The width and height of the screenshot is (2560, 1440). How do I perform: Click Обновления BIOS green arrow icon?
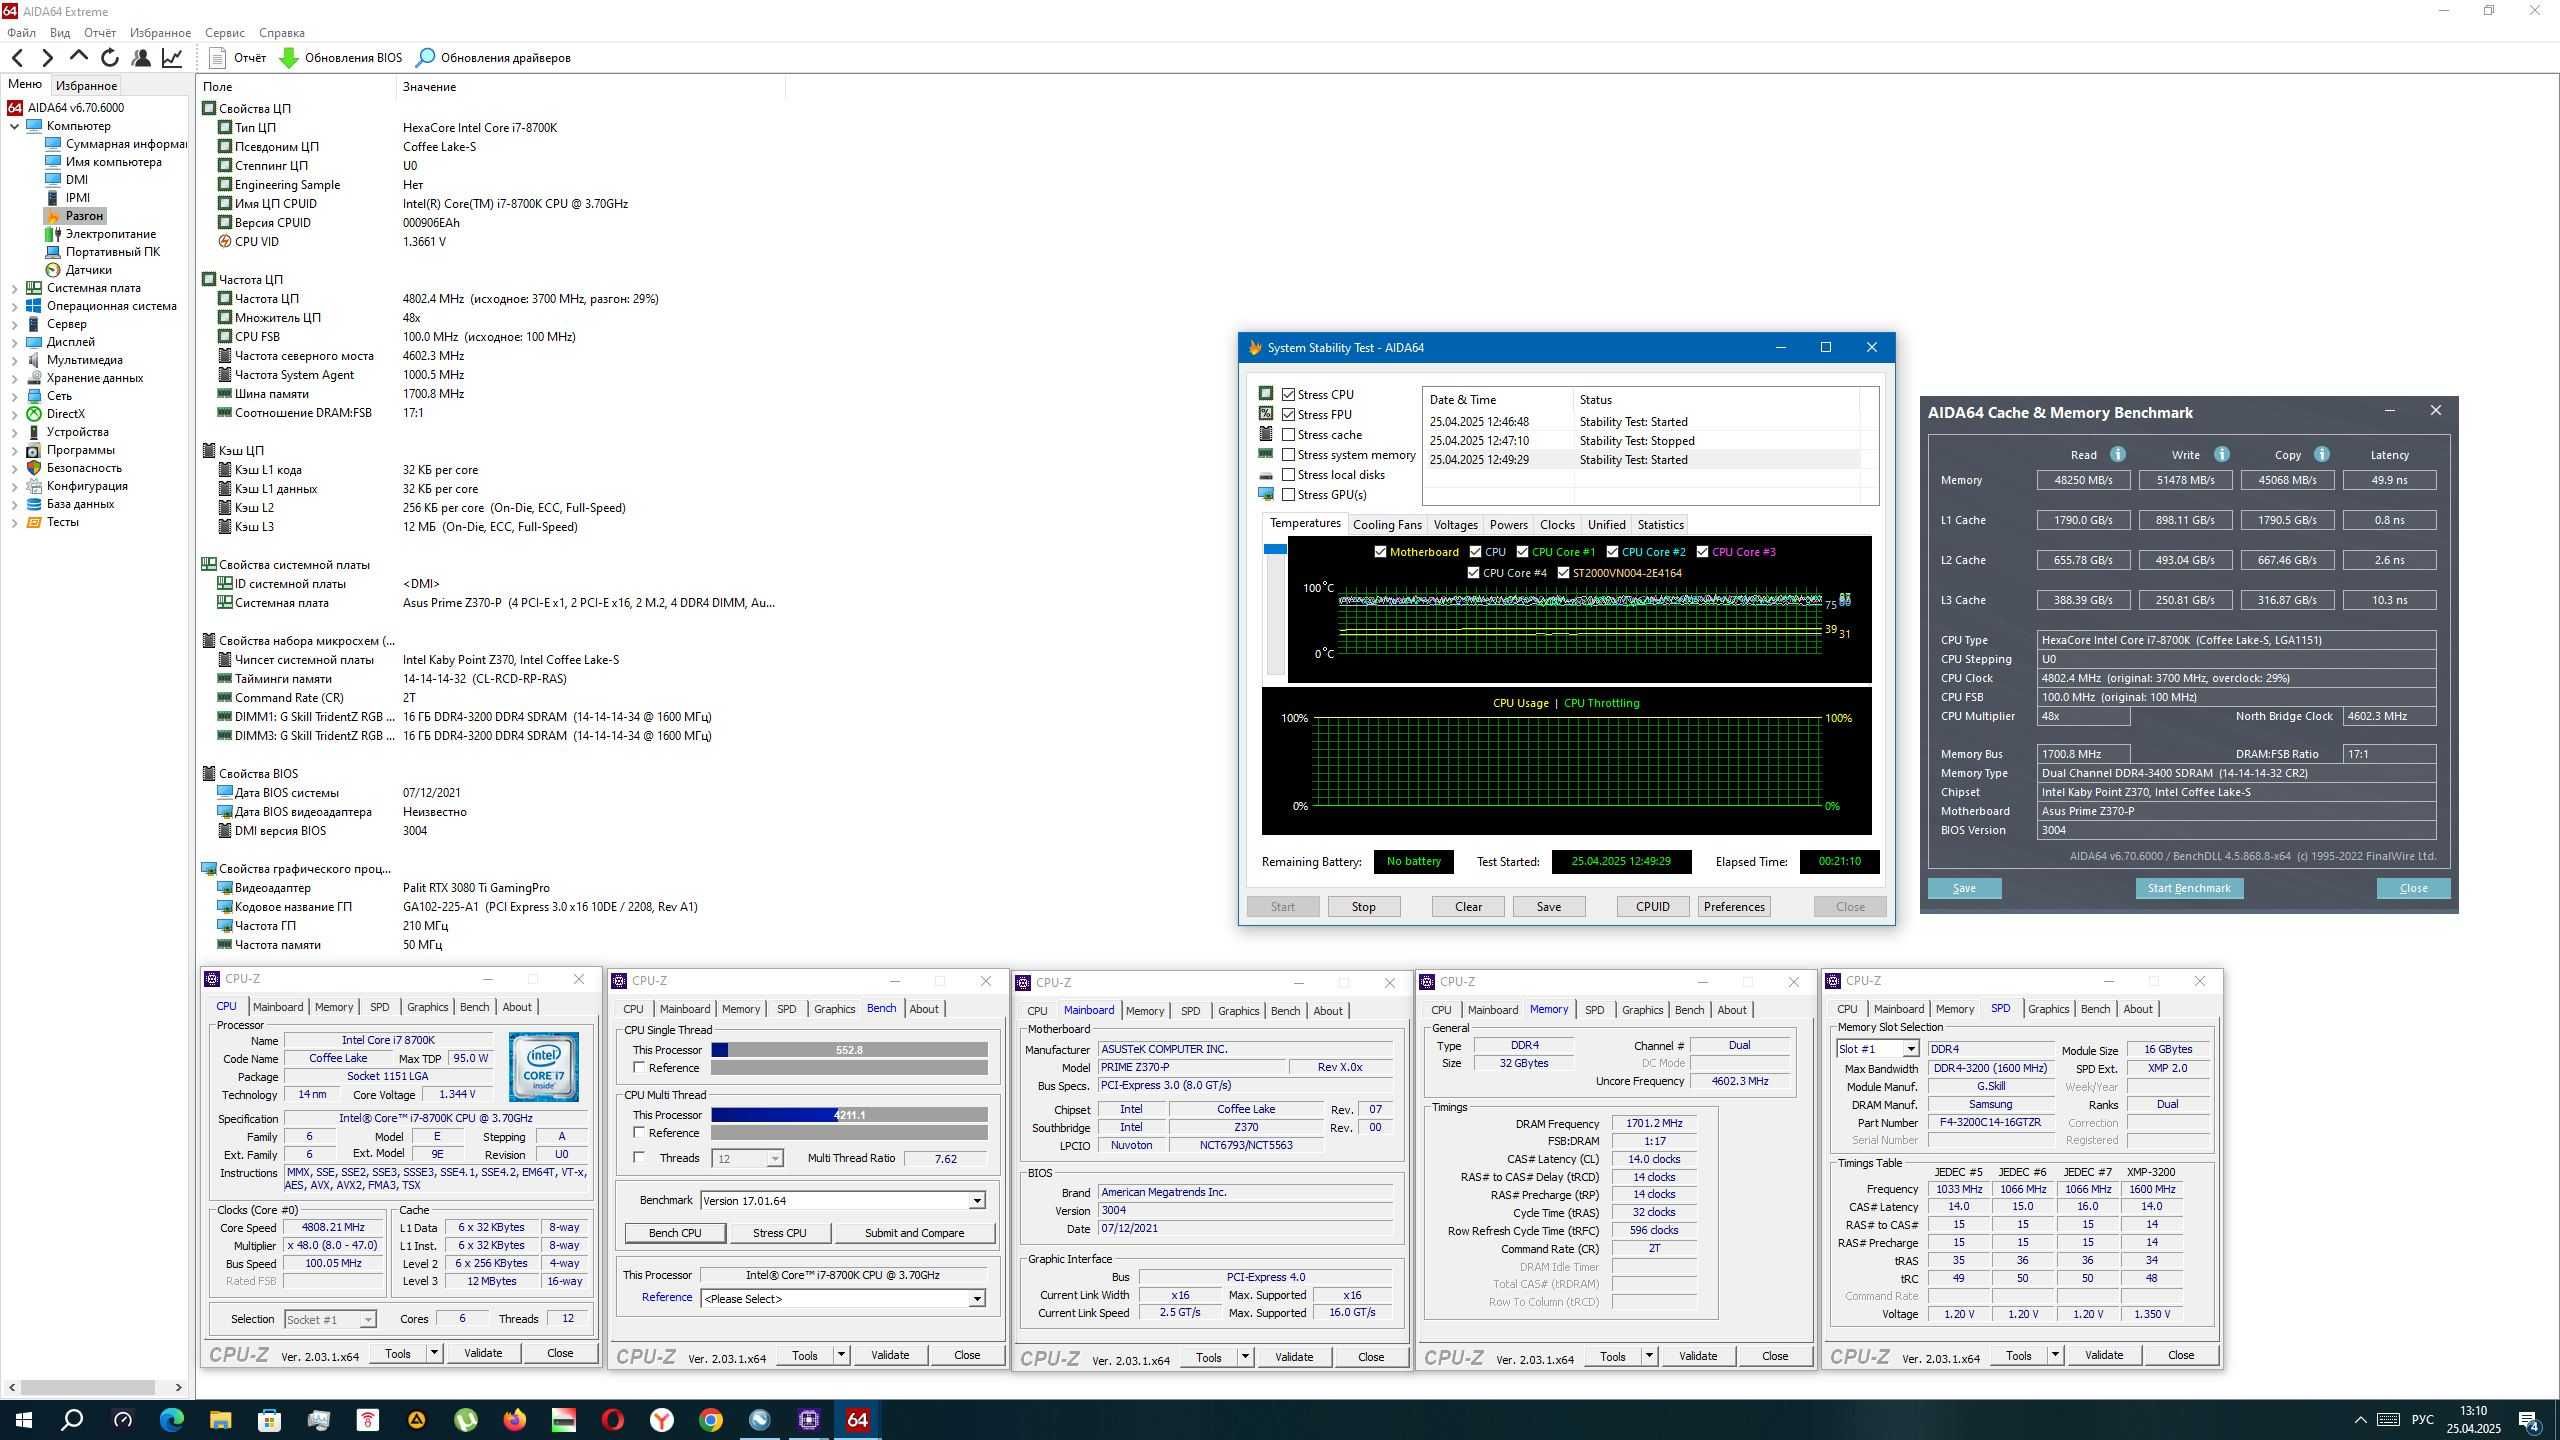click(289, 58)
